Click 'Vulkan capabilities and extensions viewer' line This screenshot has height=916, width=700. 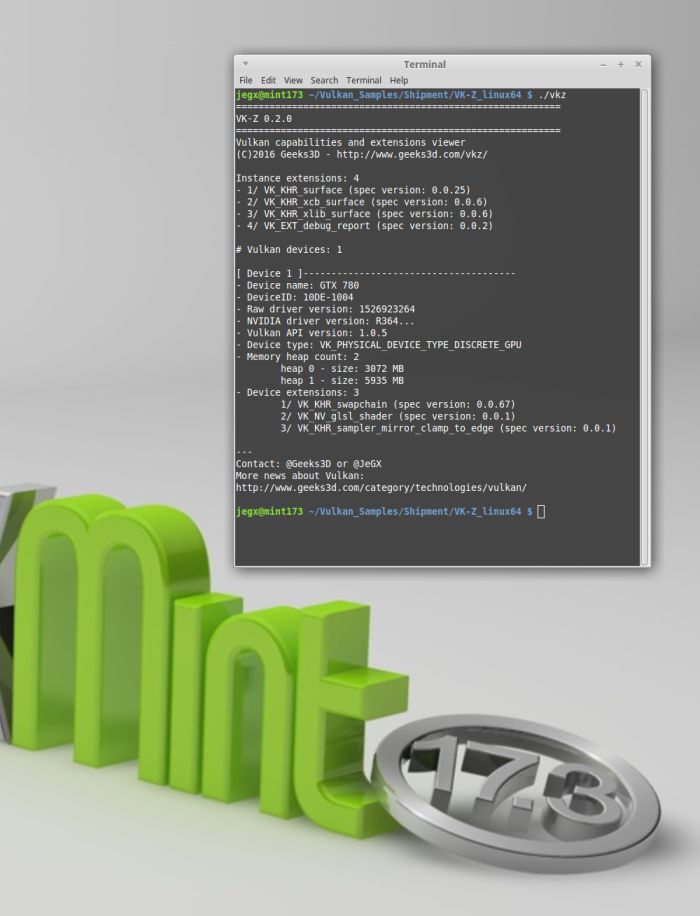coord(351,142)
